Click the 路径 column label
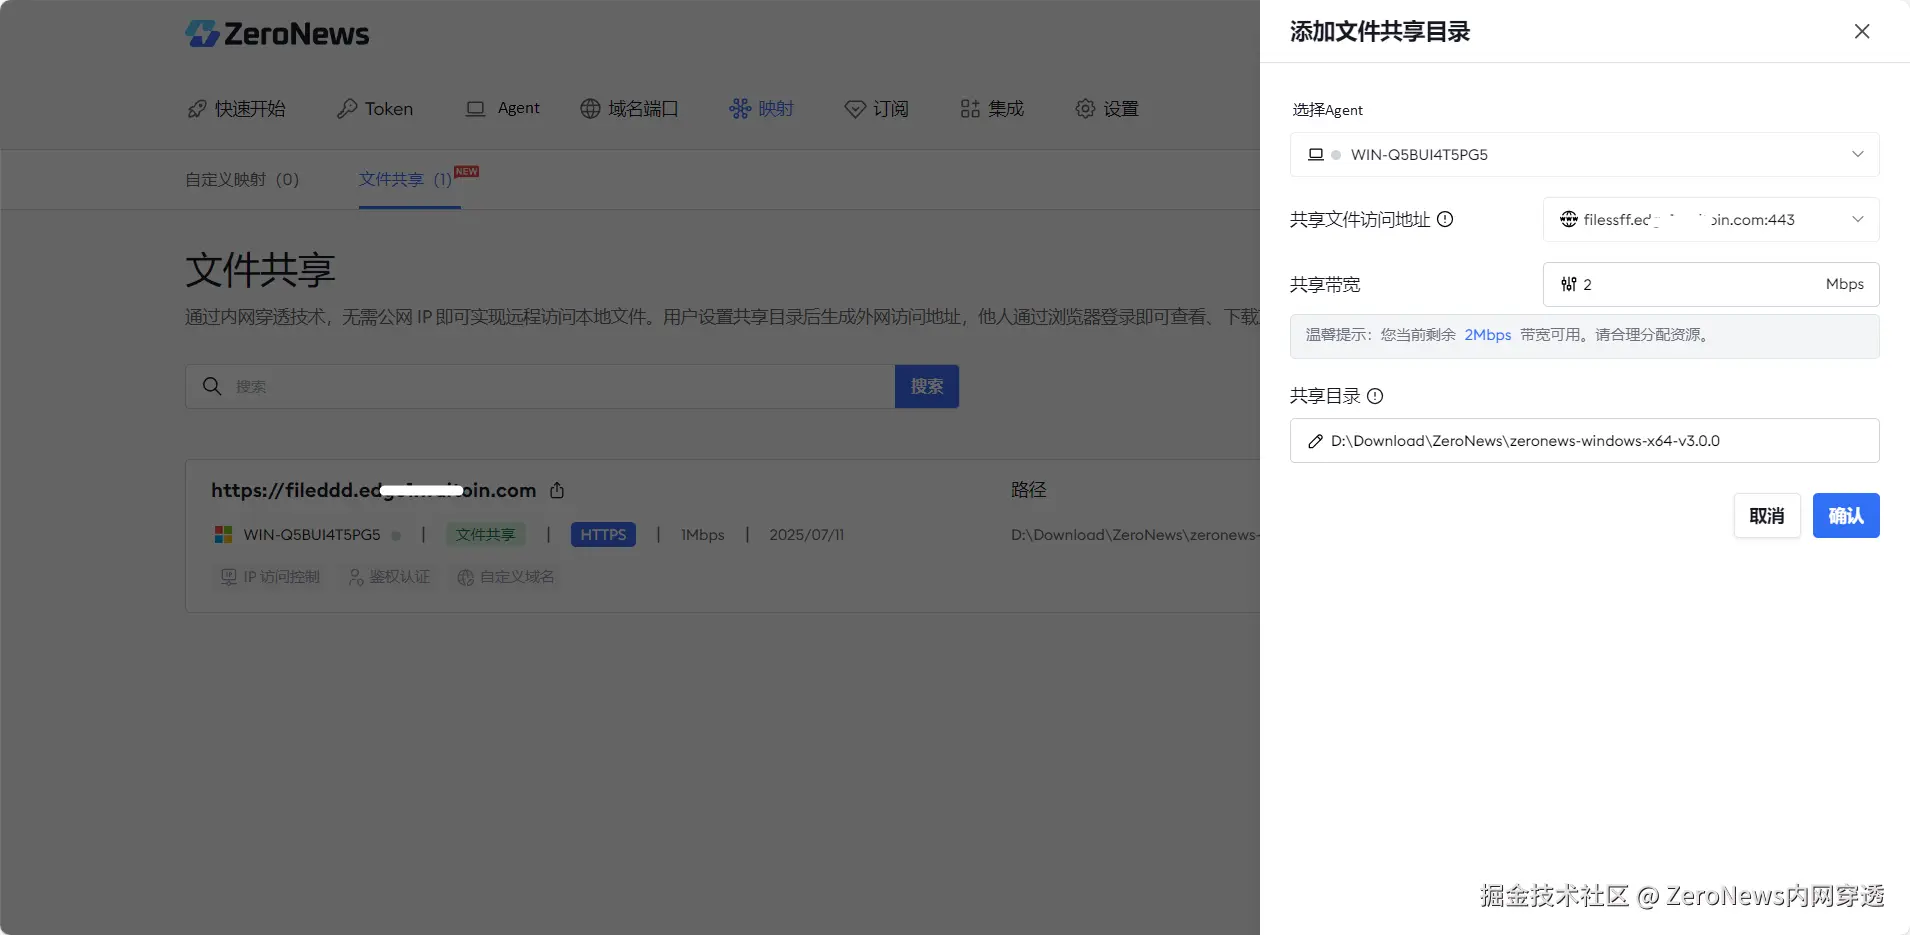 (1029, 490)
